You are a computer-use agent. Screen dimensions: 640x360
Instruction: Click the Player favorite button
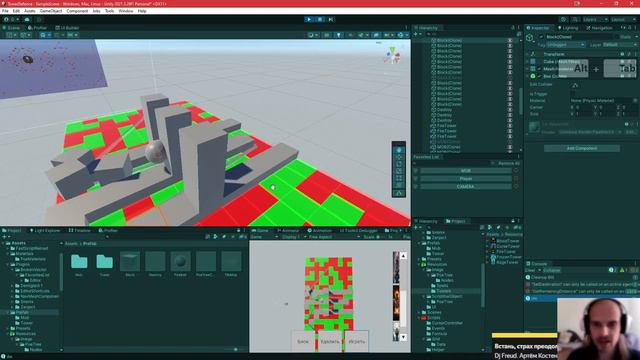[x=466, y=178]
